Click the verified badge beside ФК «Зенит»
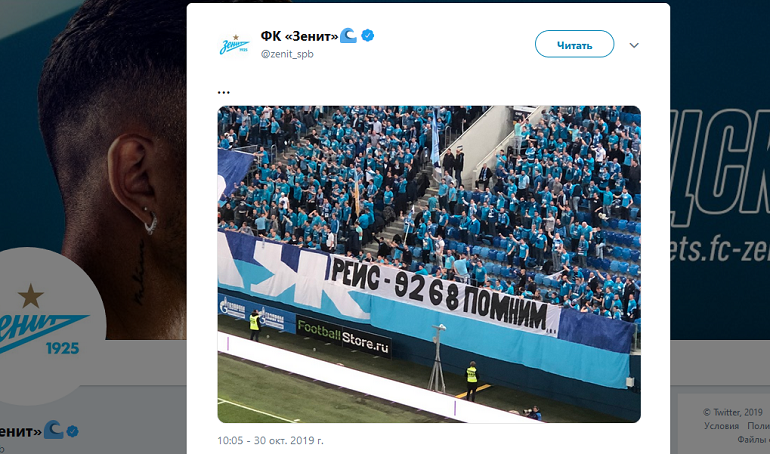The width and height of the screenshot is (770, 454). (x=368, y=35)
